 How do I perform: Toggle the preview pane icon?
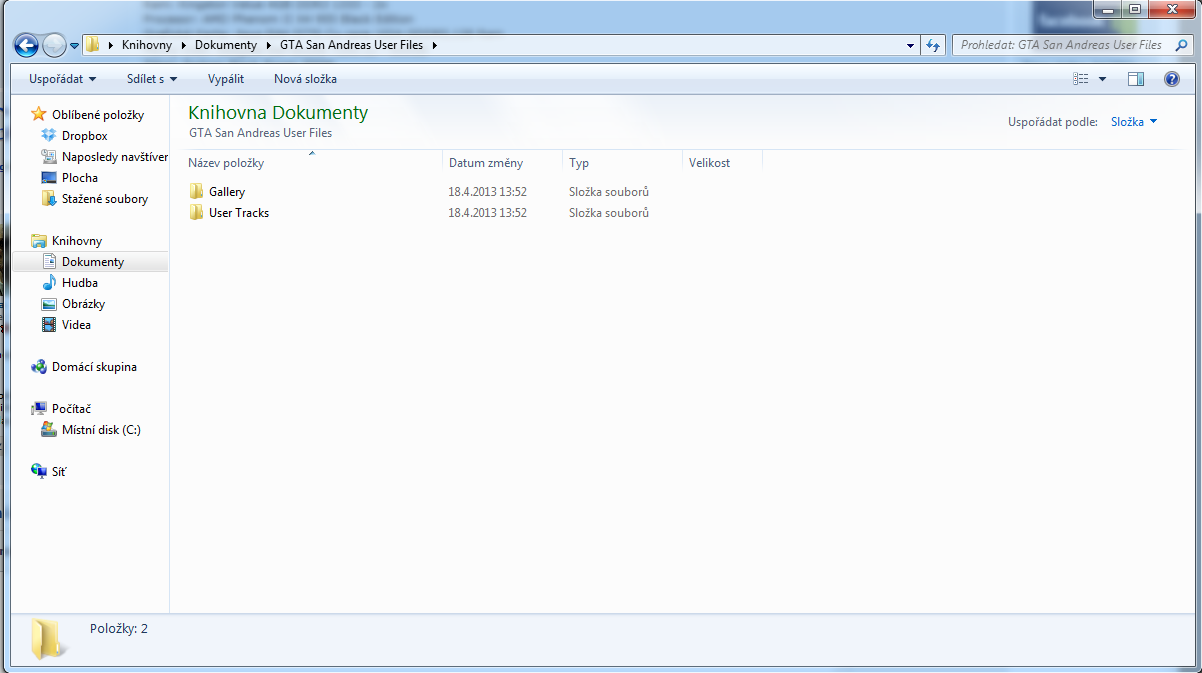click(x=1135, y=79)
